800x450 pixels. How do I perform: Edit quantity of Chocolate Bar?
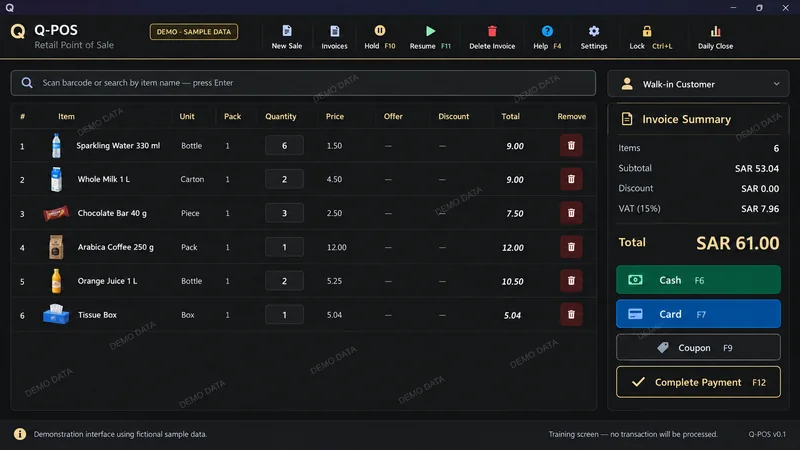coord(284,213)
